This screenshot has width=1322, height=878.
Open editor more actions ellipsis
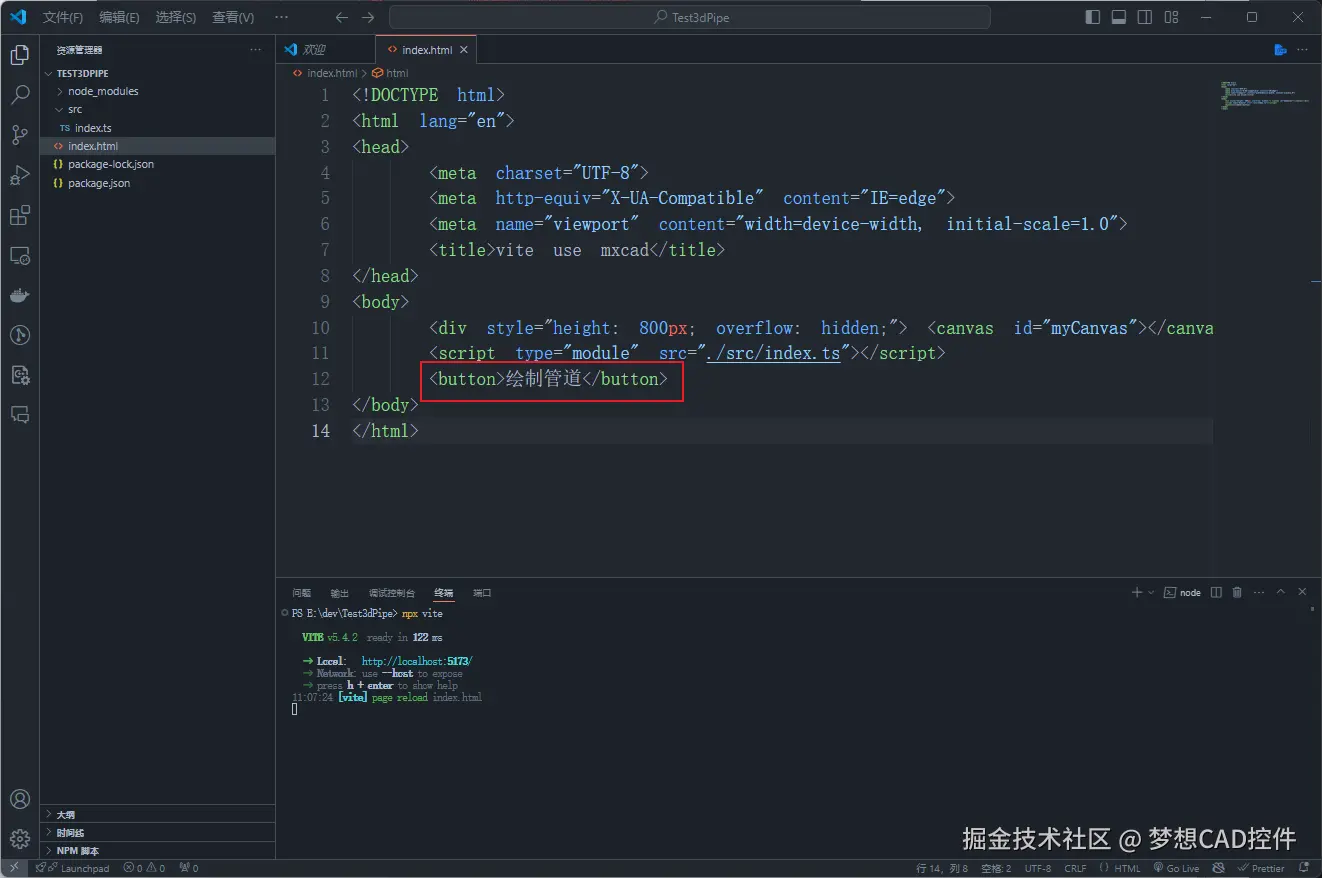1303,49
